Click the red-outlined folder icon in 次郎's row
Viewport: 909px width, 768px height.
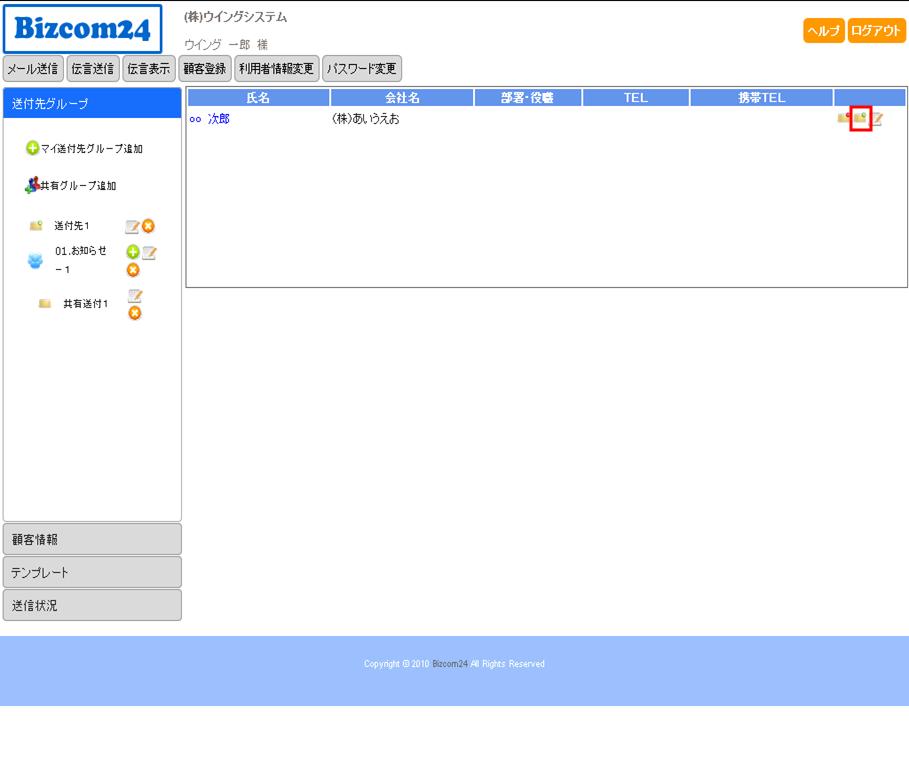[x=860, y=119]
